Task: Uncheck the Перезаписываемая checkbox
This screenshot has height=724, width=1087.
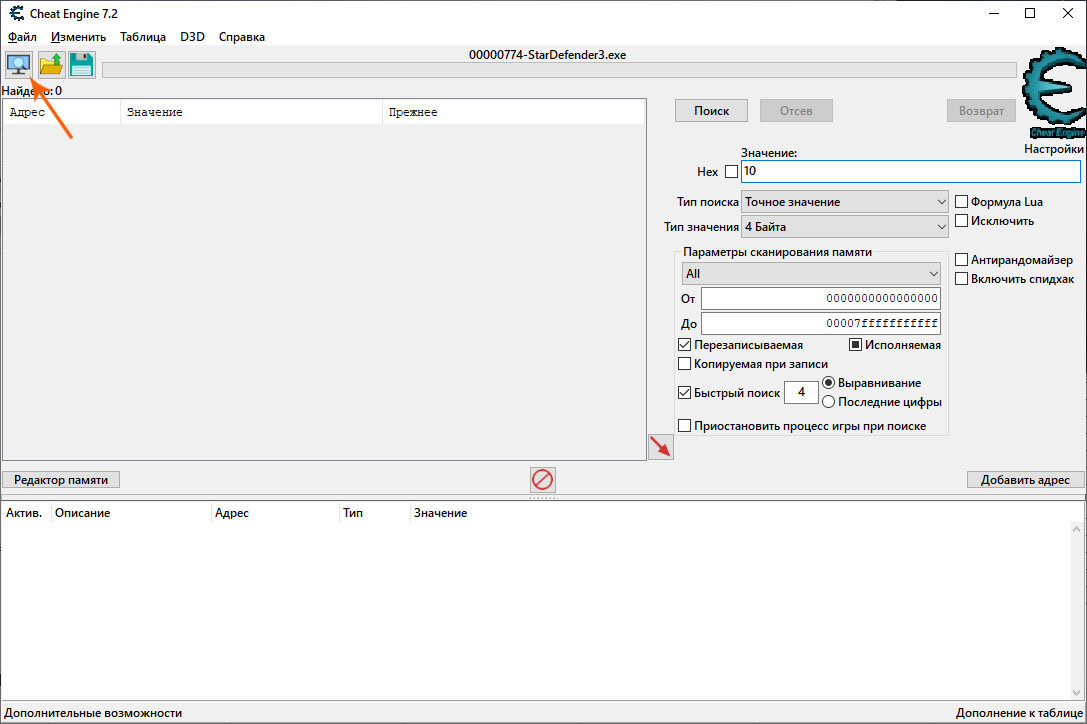Action: pos(684,345)
